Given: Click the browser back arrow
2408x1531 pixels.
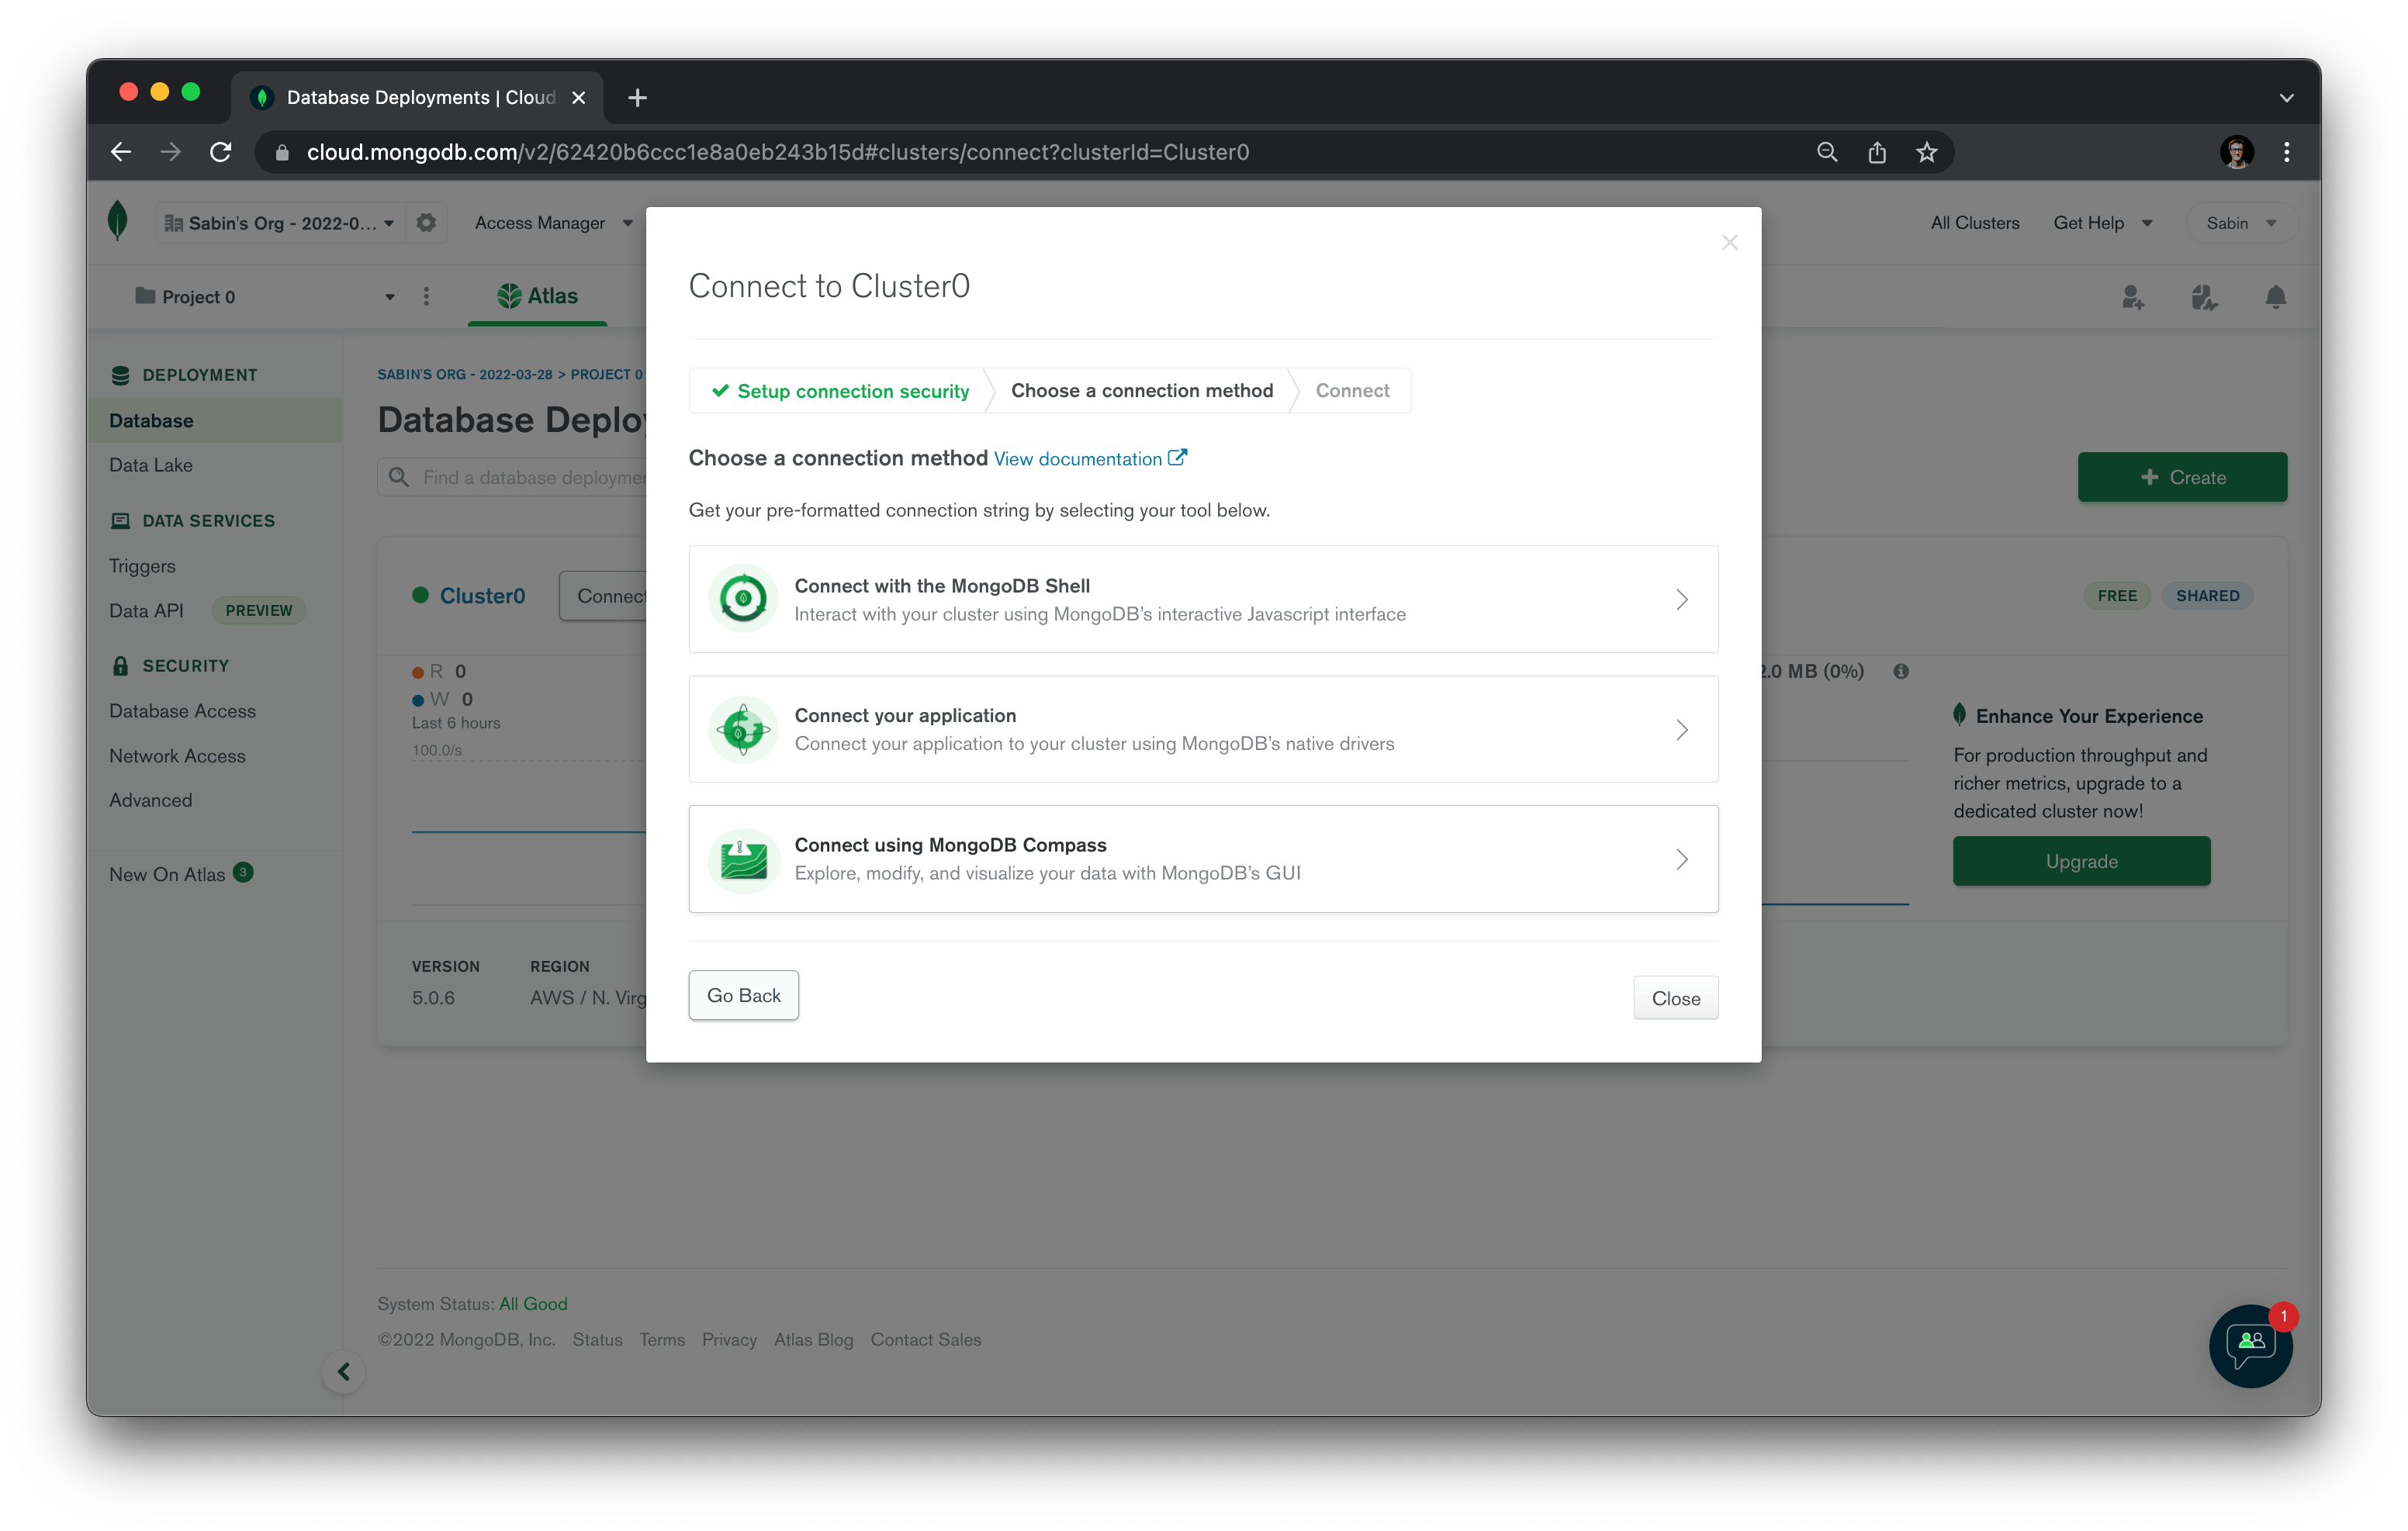Looking at the screenshot, I should click(x=121, y=152).
